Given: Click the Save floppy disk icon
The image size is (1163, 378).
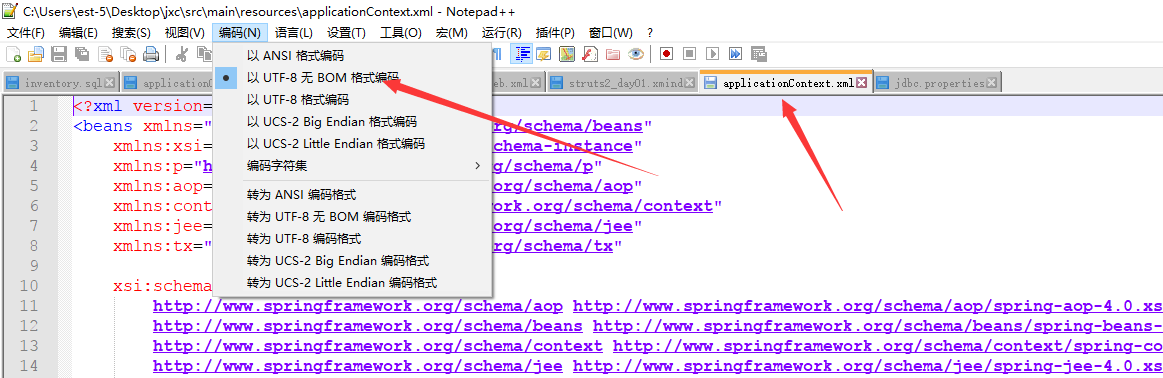Looking at the screenshot, I should coord(59,53).
